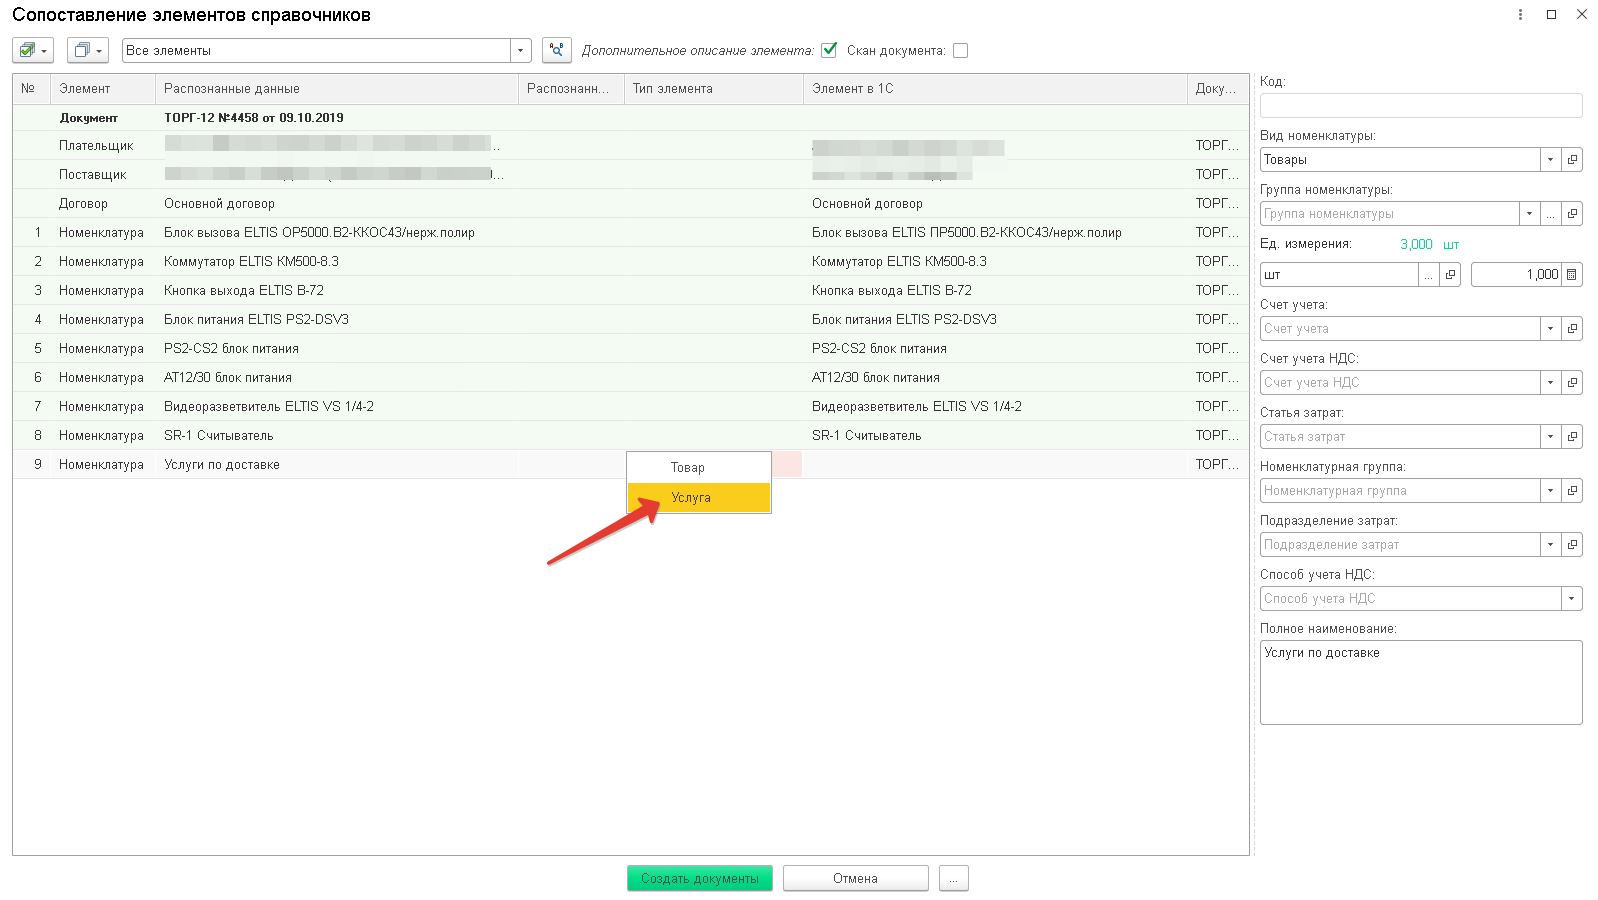This screenshot has width=1598, height=900.
Task: Click SR-1 Считыватель in Элемент в 1С column
Action: click(995, 436)
